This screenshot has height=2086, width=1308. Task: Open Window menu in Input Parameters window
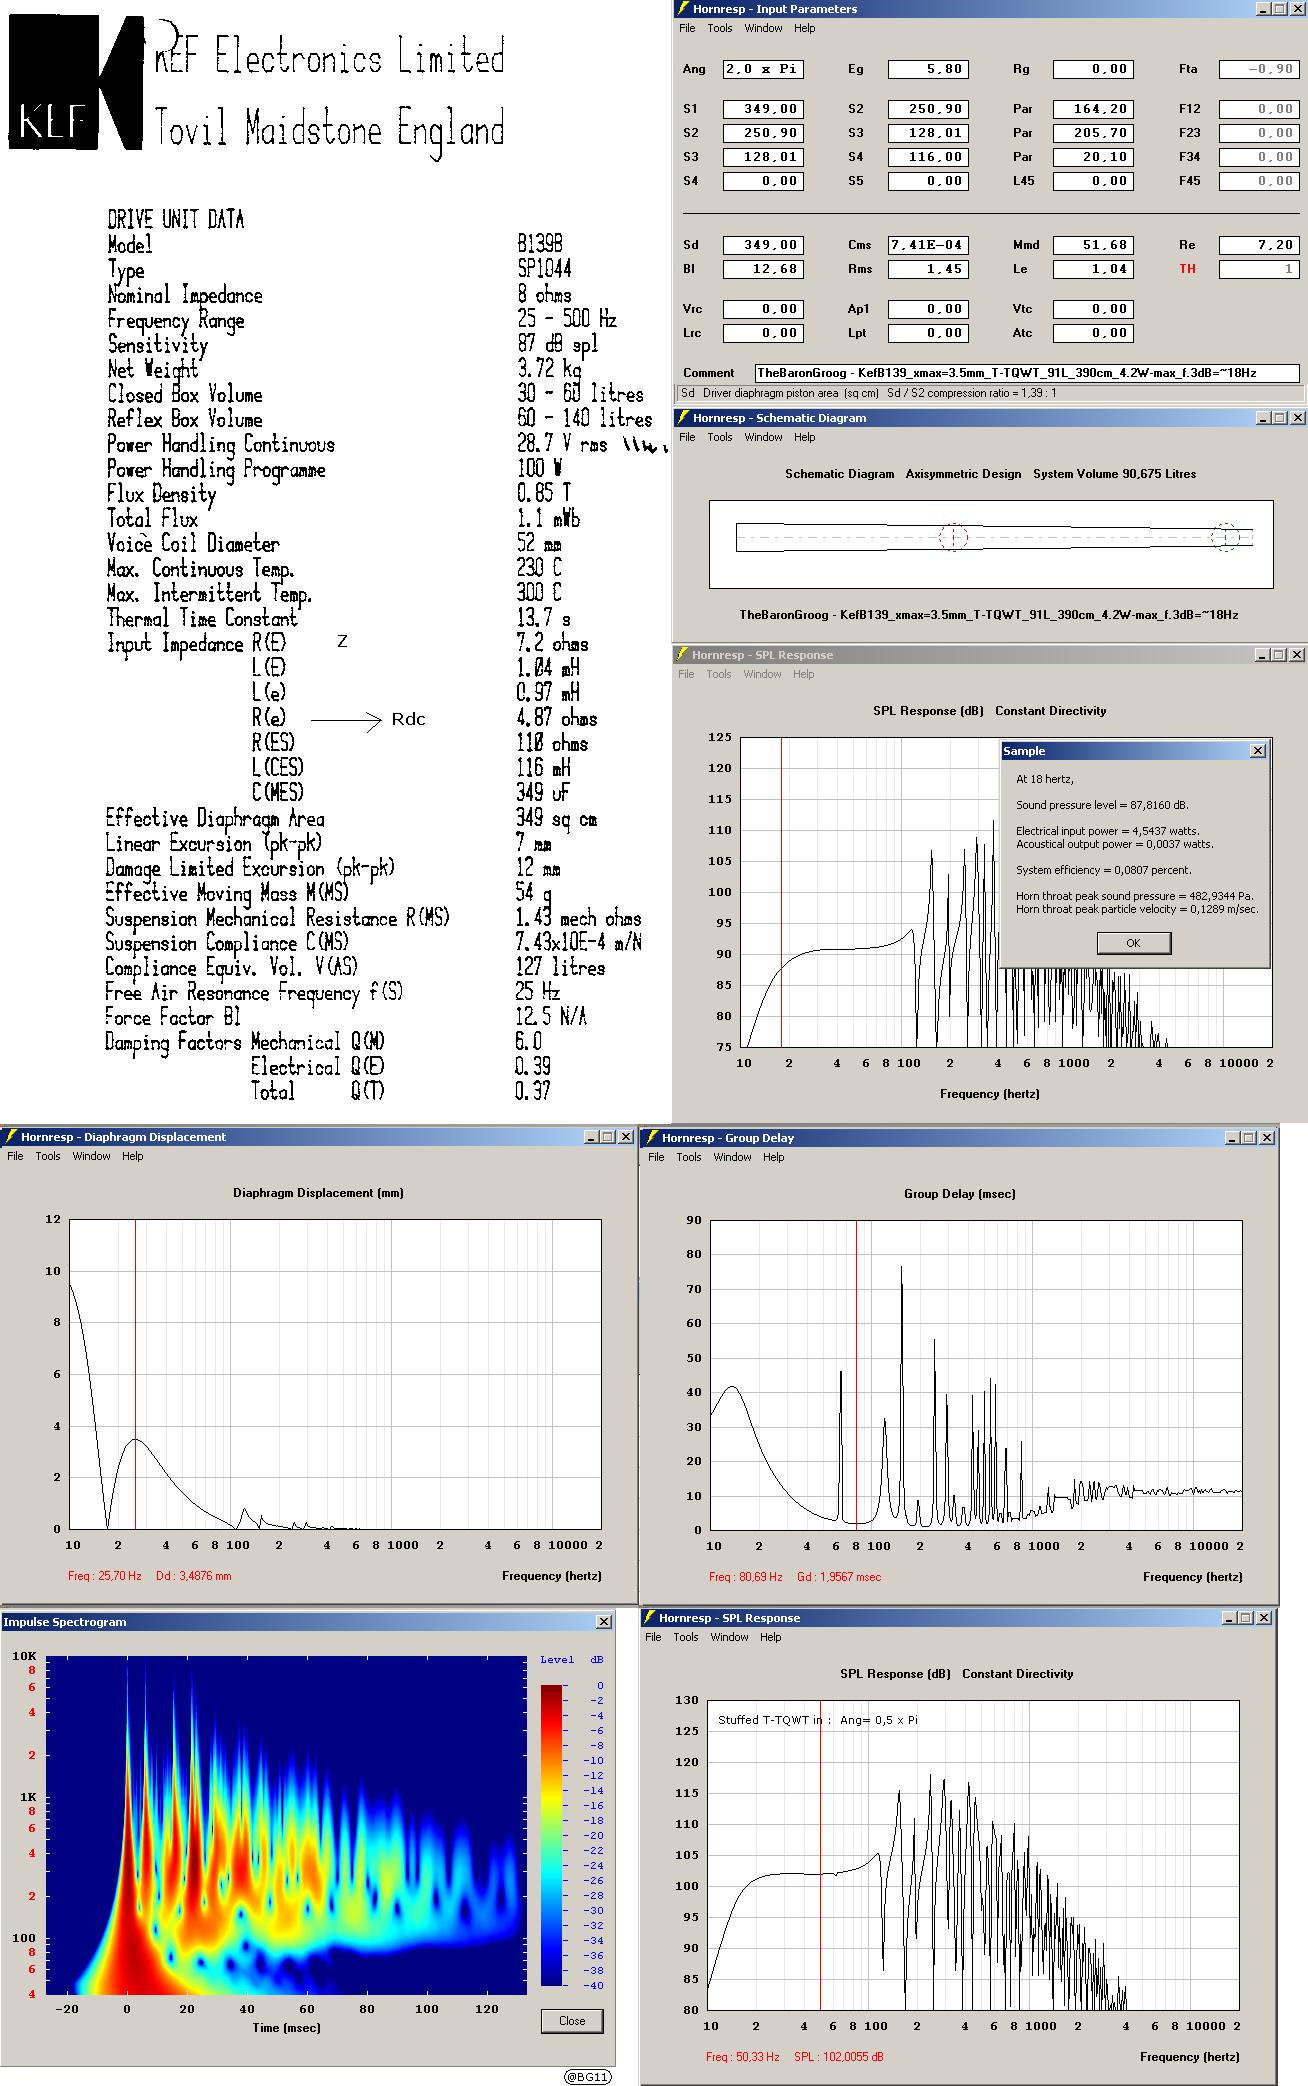pos(763,28)
